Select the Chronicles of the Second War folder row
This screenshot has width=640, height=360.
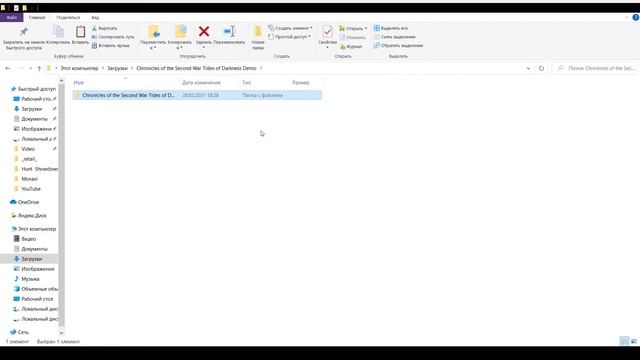click(x=197, y=95)
